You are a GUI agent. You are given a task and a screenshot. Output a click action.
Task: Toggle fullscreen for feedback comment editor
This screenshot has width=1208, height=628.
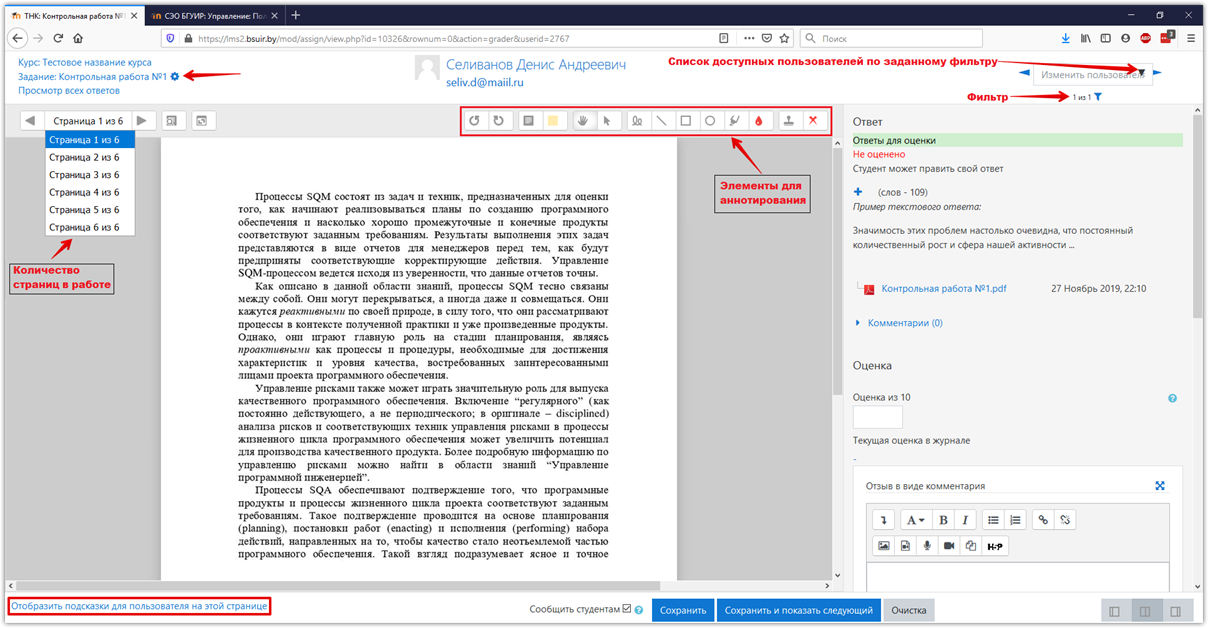[x=1160, y=486]
